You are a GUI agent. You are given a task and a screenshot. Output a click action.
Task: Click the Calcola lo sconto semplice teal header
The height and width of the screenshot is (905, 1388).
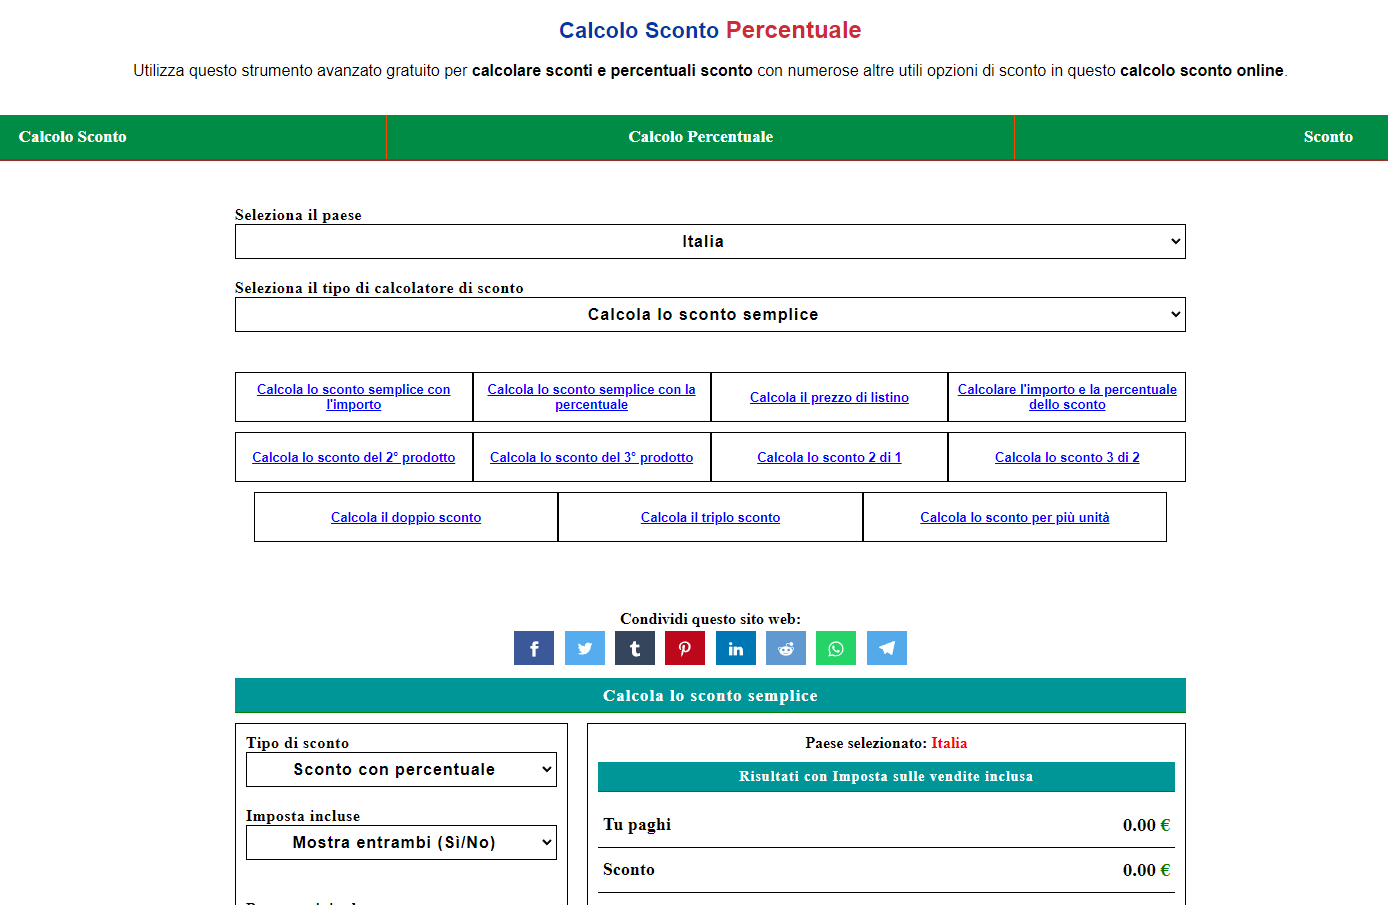(710, 695)
